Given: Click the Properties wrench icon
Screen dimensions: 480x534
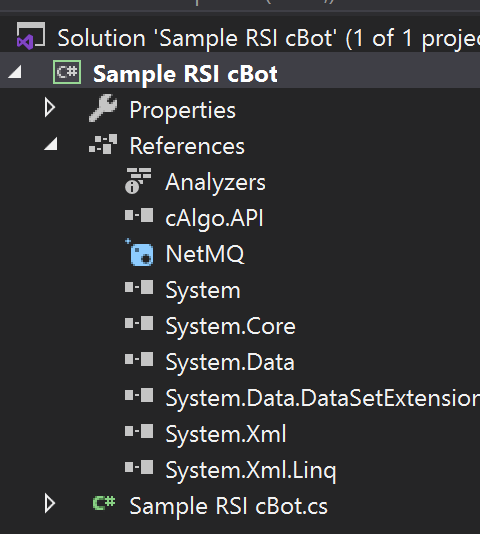Looking at the screenshot, I should point(103,108).
